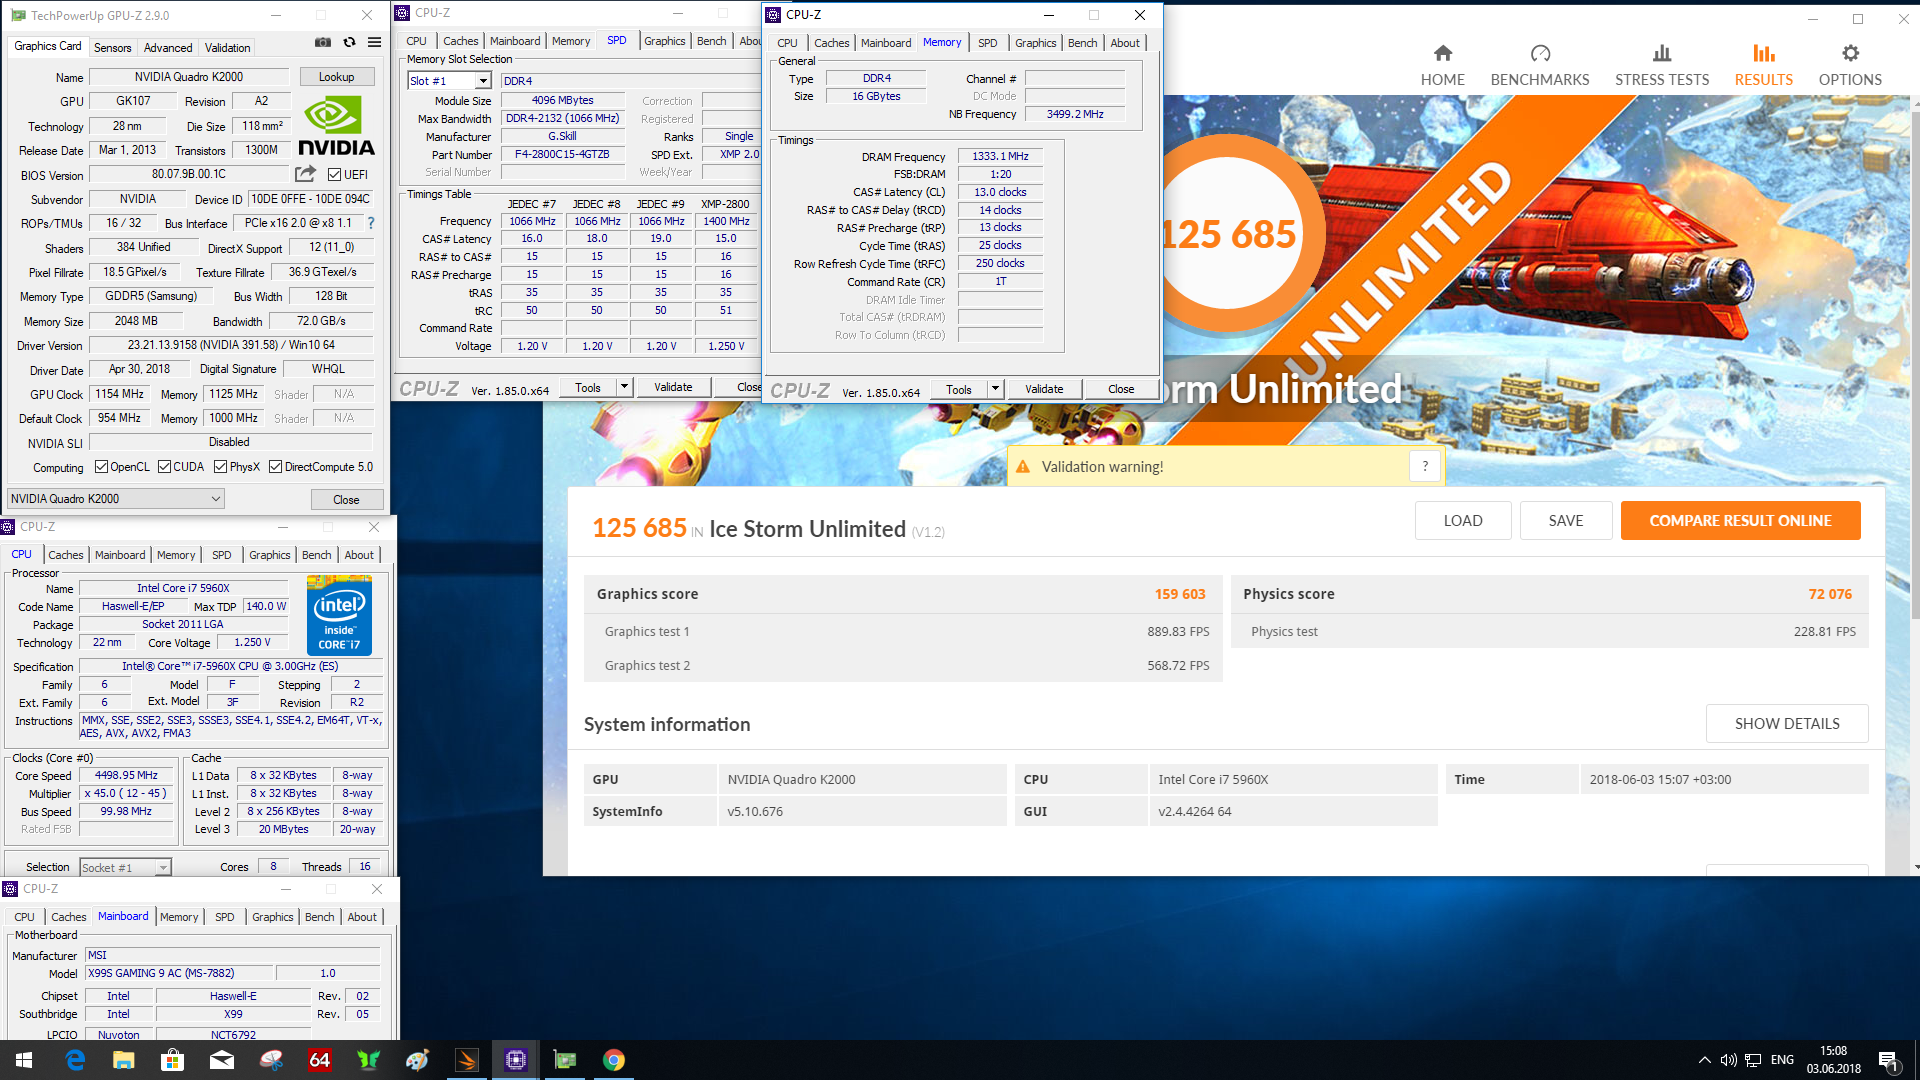Image resolution: width=1920 pixels, height=1080 pixels.
Task: Open the Socket #1 selection dropdown
Action: click(x=125, y=867)
